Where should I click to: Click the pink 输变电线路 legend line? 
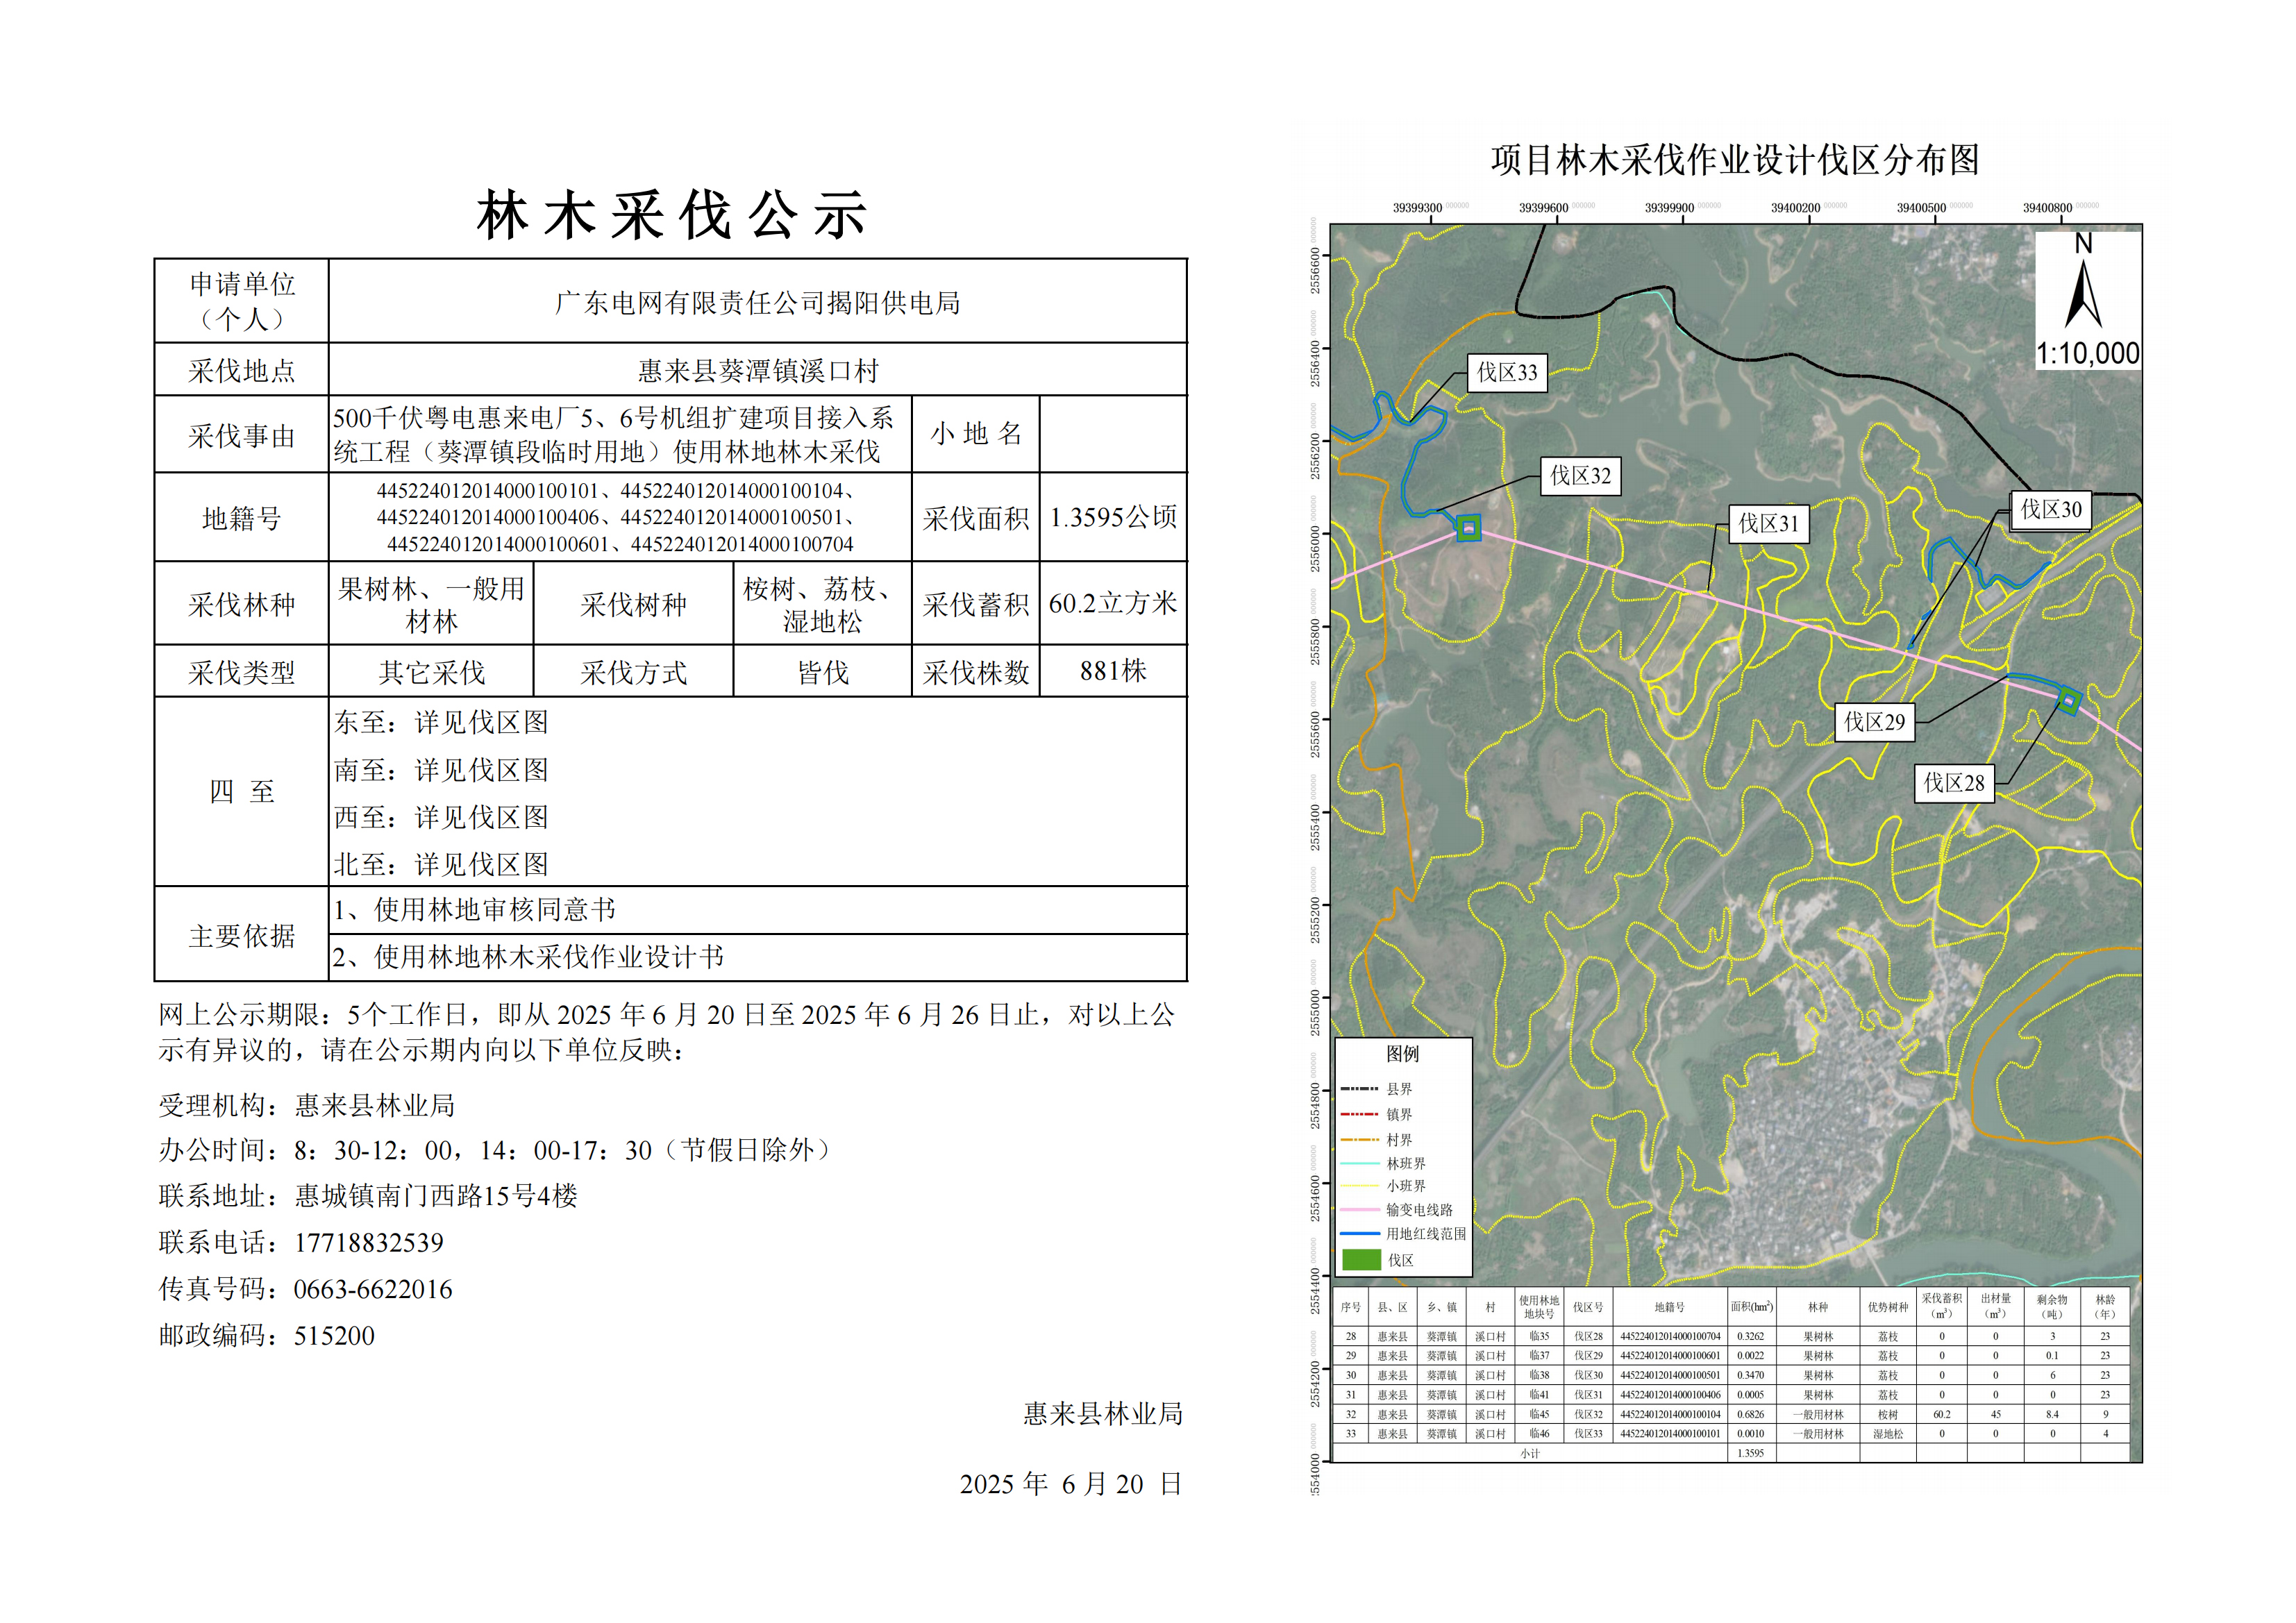(x=1360, y=1210)
